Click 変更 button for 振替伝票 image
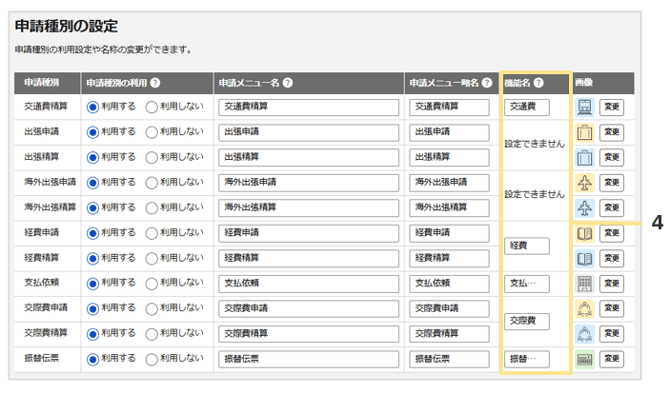670x394 pixels. 611,359
